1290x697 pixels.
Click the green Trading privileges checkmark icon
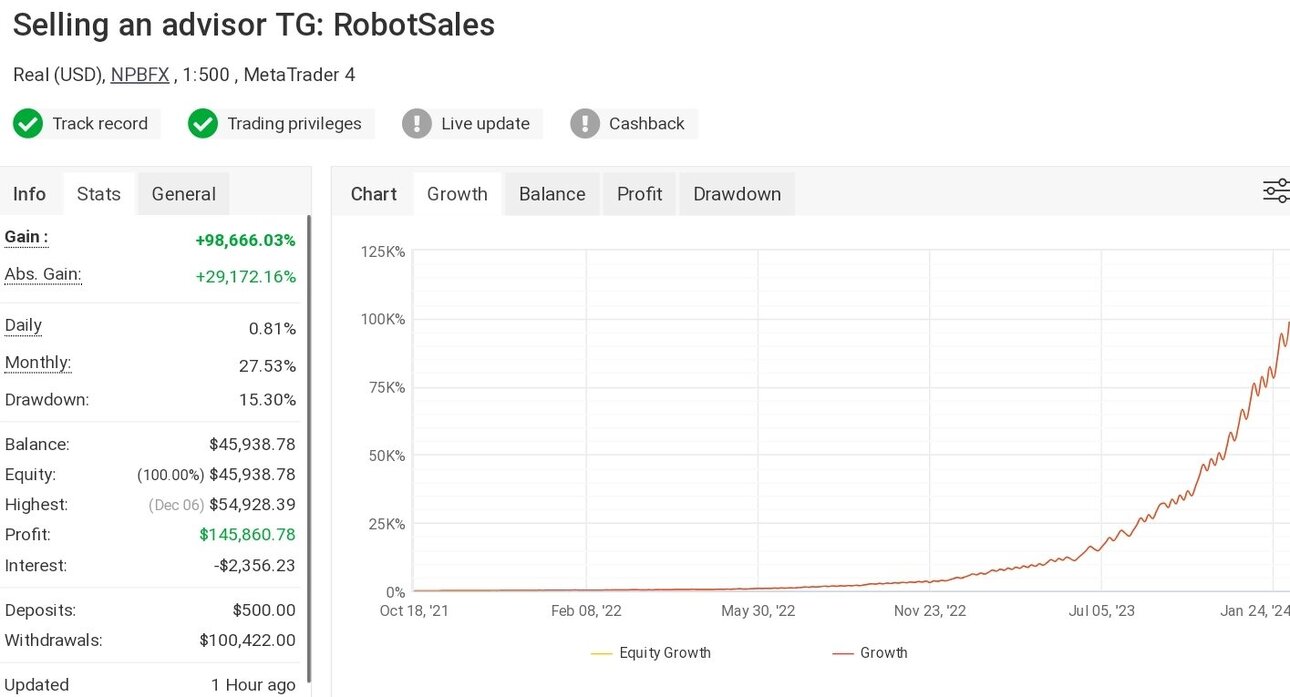[203, 124]
